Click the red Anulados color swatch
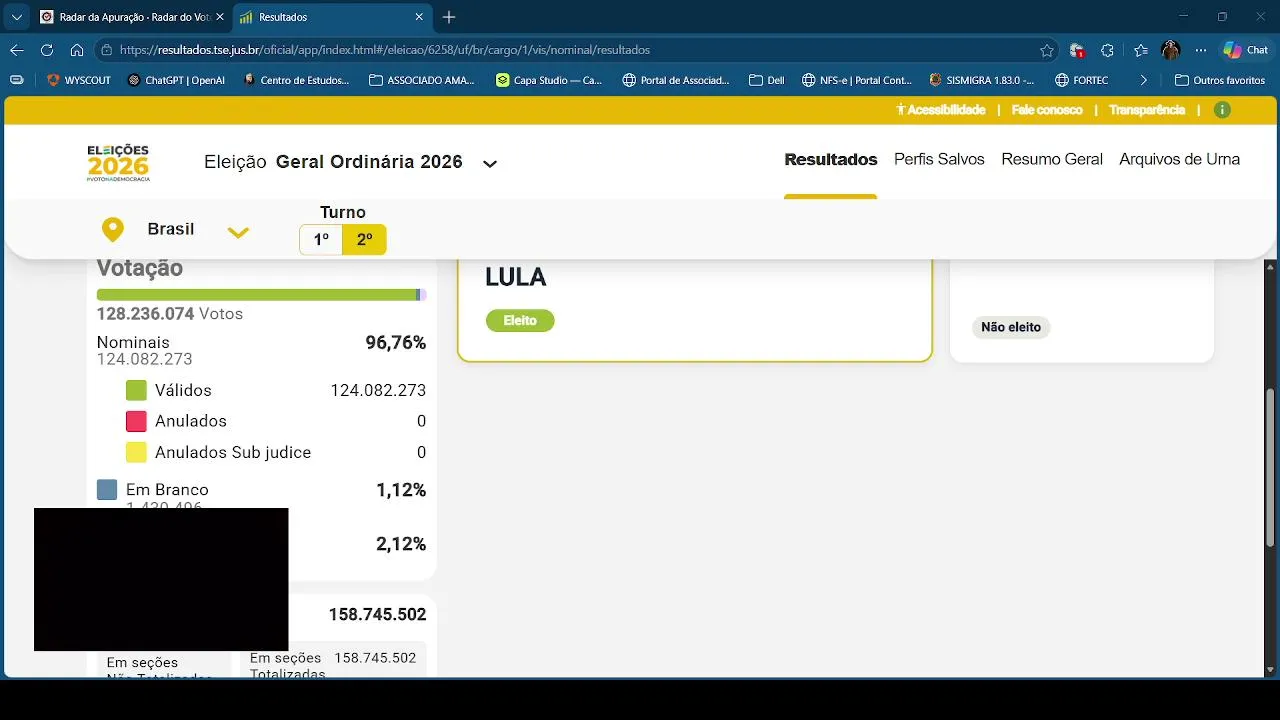The image size is (1280, 720). pos(136,421)
